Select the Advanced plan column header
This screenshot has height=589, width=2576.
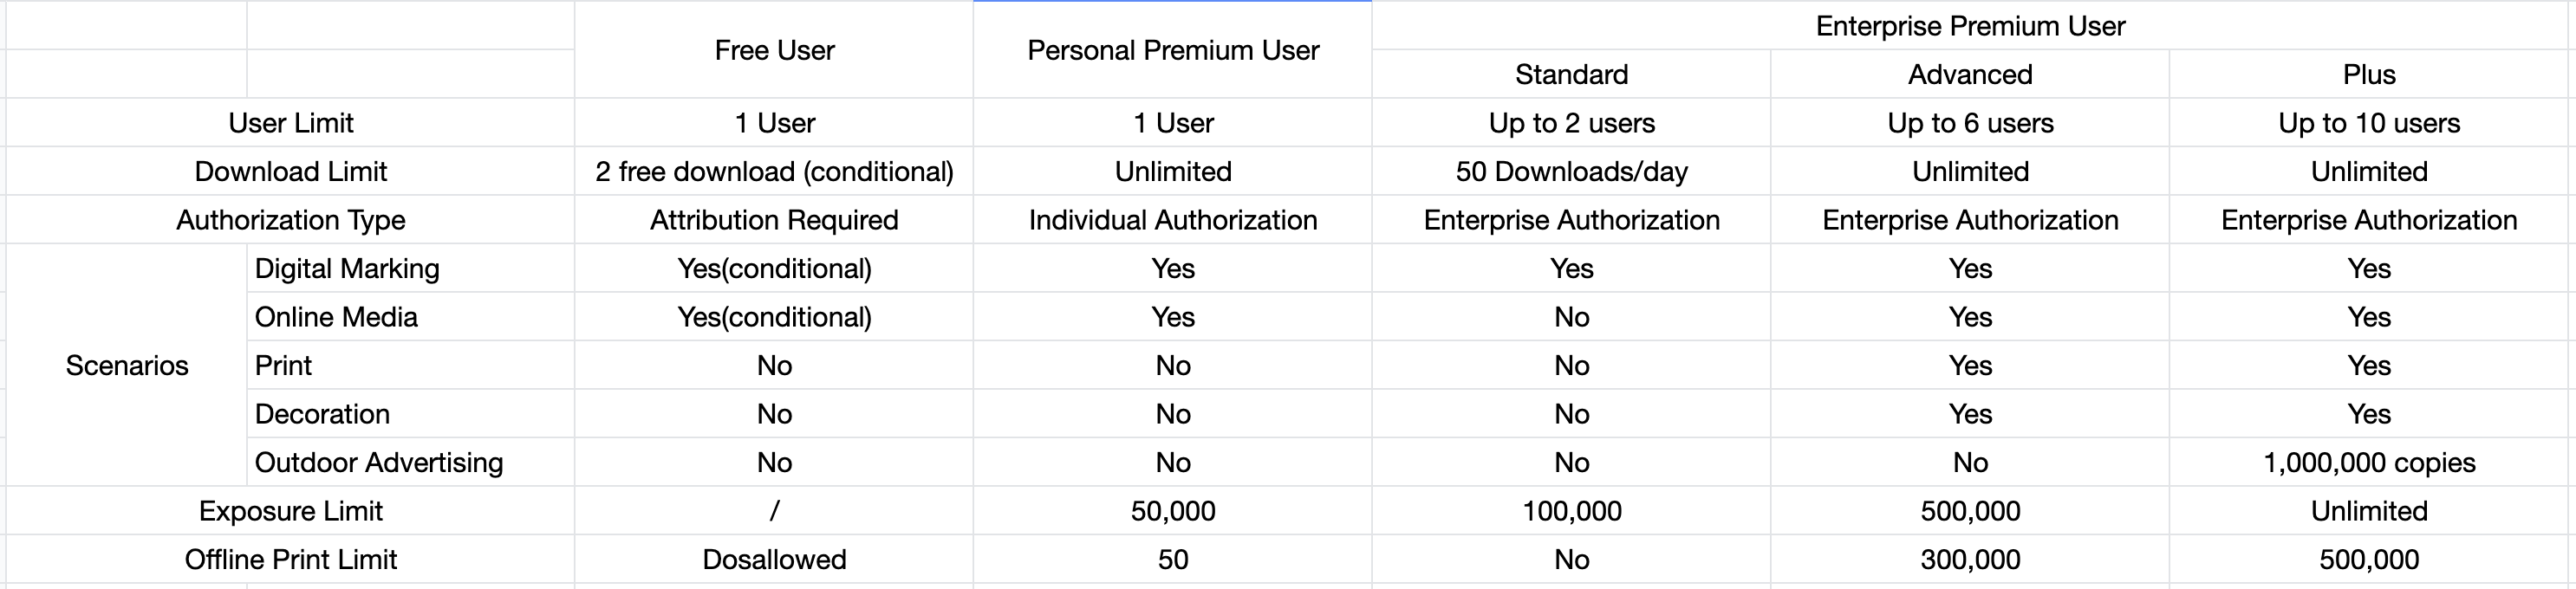[x=1970, y=74]
